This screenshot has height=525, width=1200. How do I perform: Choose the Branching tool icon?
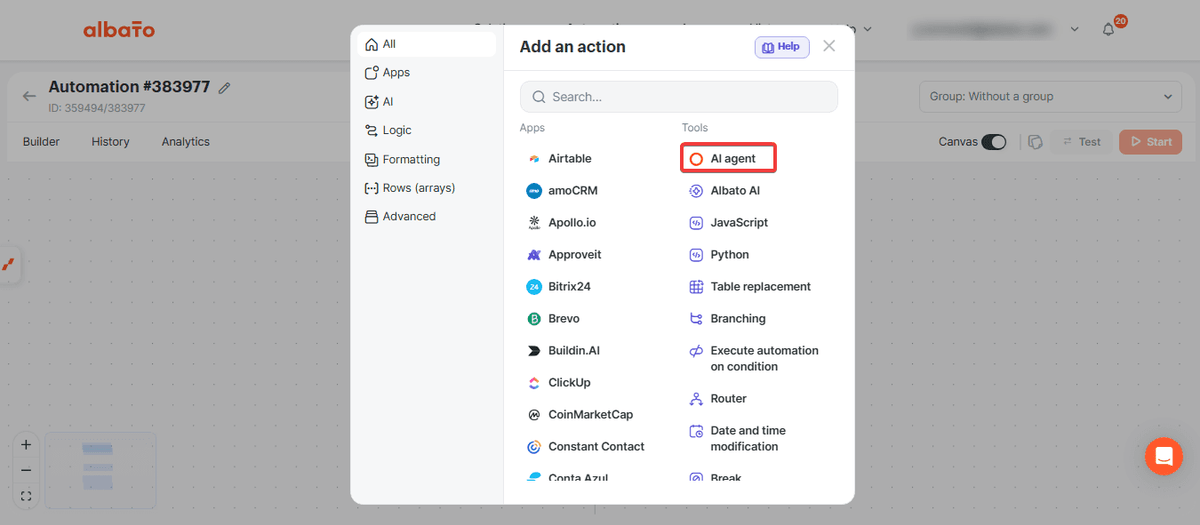(x=696, y=319)
